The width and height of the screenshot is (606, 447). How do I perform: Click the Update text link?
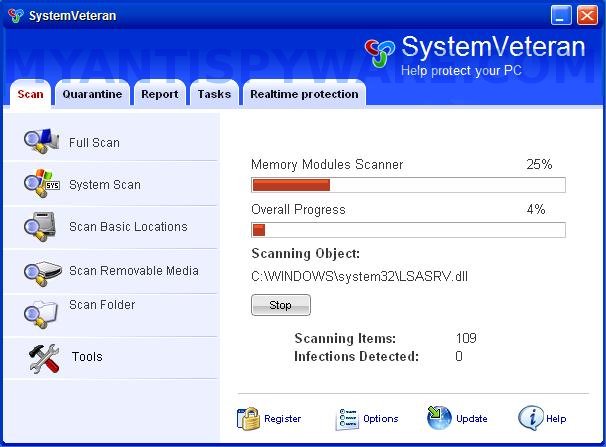[472, 419]
